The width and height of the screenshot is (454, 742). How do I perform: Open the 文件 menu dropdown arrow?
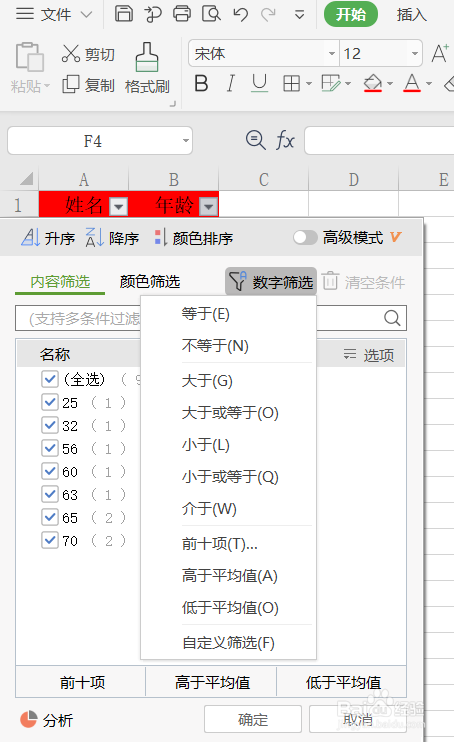[x=86, y=15]
